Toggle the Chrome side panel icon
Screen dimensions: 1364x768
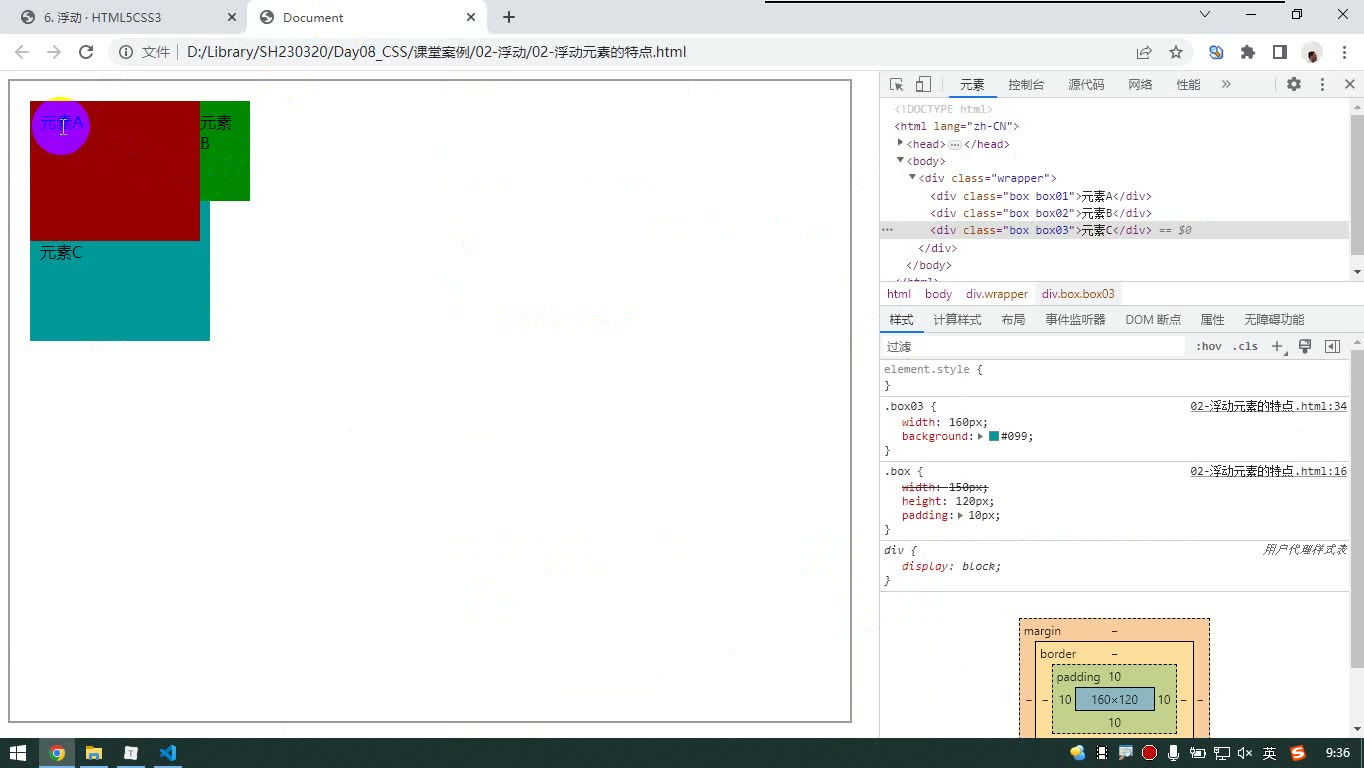coord(1279,52)
